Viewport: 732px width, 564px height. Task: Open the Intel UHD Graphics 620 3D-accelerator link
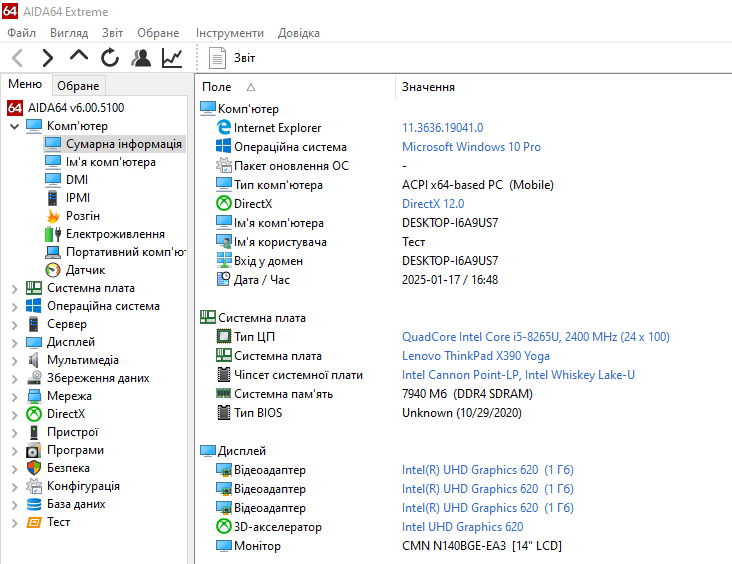[463, 527]
